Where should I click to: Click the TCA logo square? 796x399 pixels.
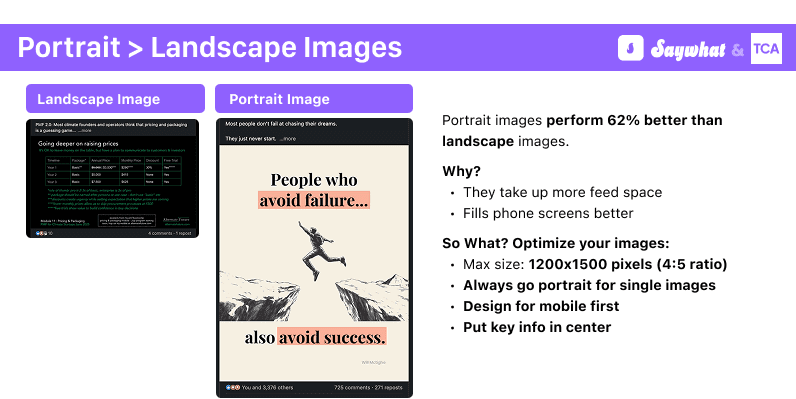click(766, 48)
